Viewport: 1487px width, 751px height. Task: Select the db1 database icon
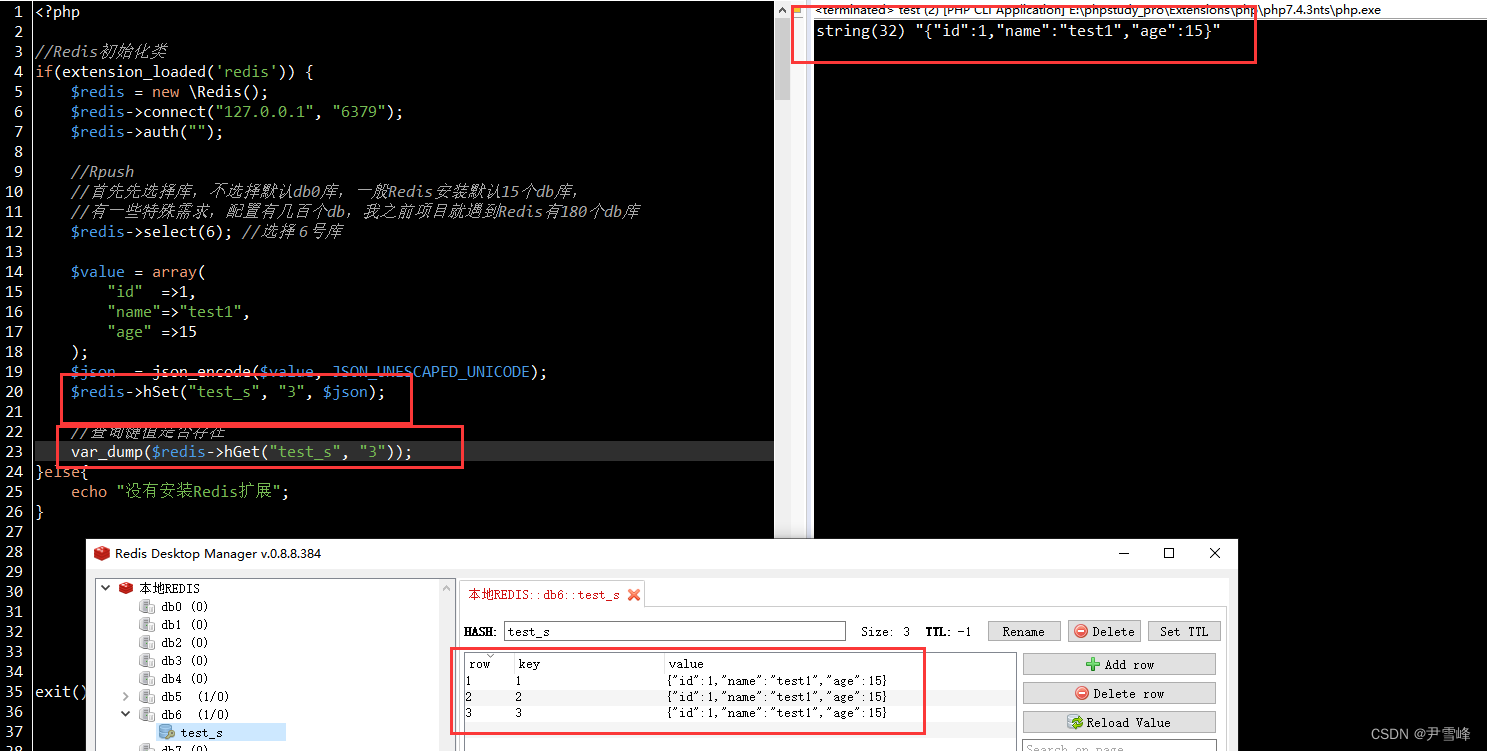[x=147, y=624]
